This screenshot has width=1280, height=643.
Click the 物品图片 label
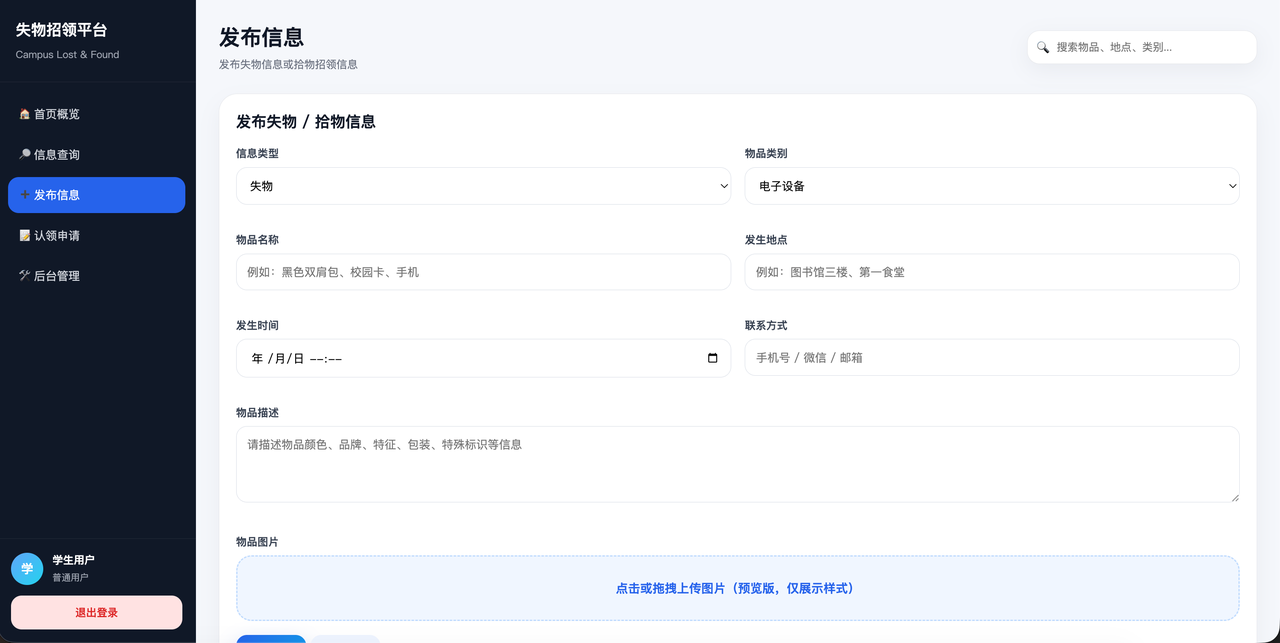(x=257, y=542)
